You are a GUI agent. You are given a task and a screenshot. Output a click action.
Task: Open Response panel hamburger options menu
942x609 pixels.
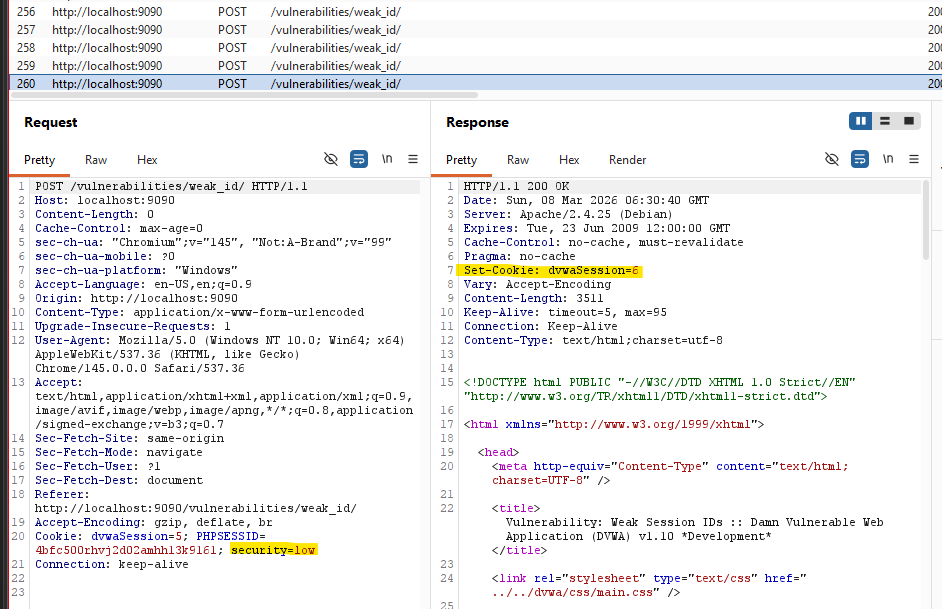tap(914, 159)
